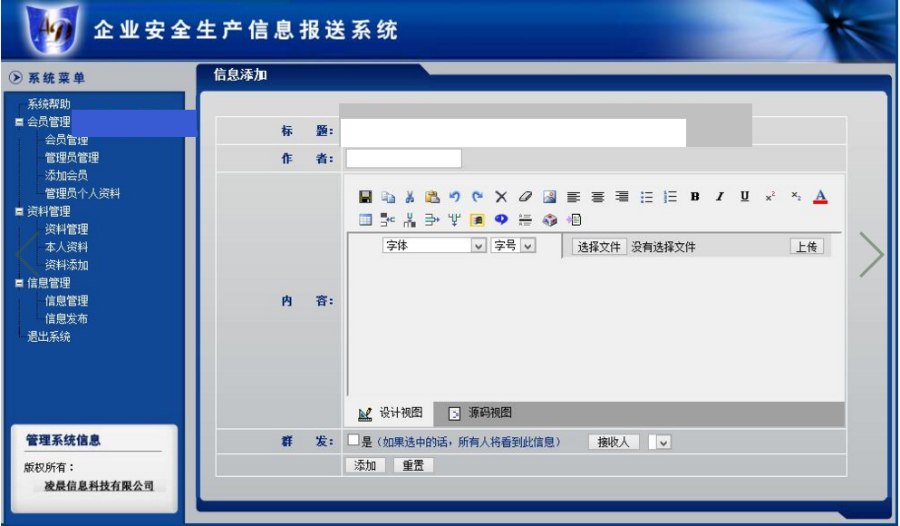900x526 pixels.
Task: Click the Copy icon in the editor toolbar
Action: pos(388,196)
